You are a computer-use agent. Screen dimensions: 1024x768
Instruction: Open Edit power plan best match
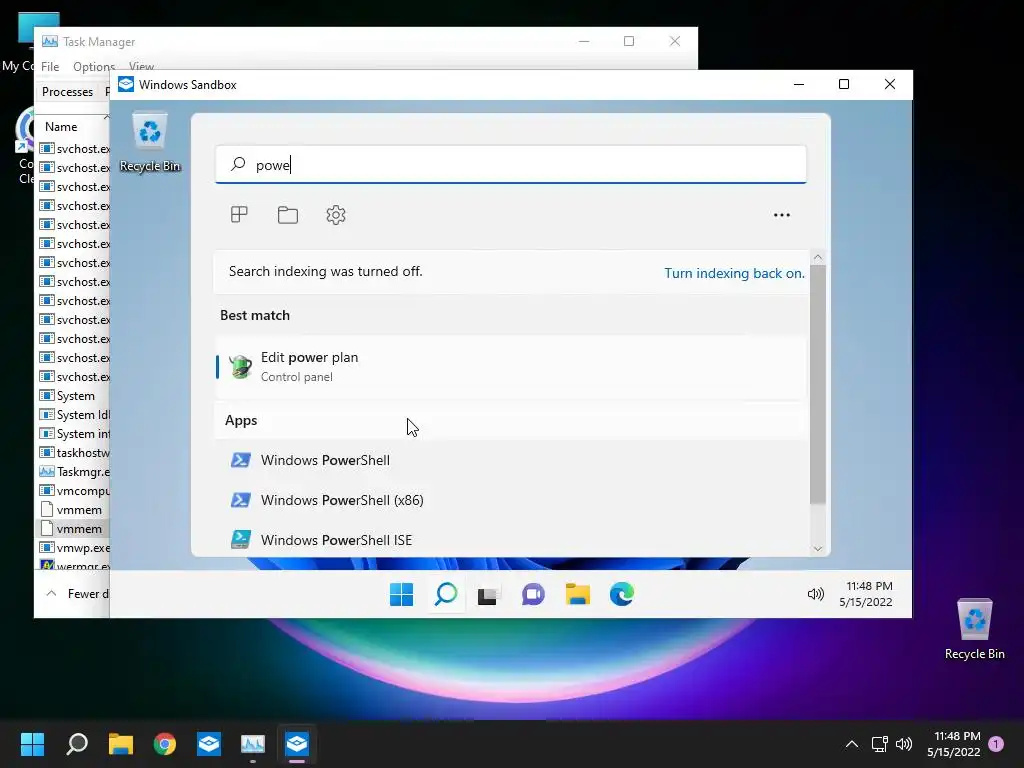coord(511,367)
